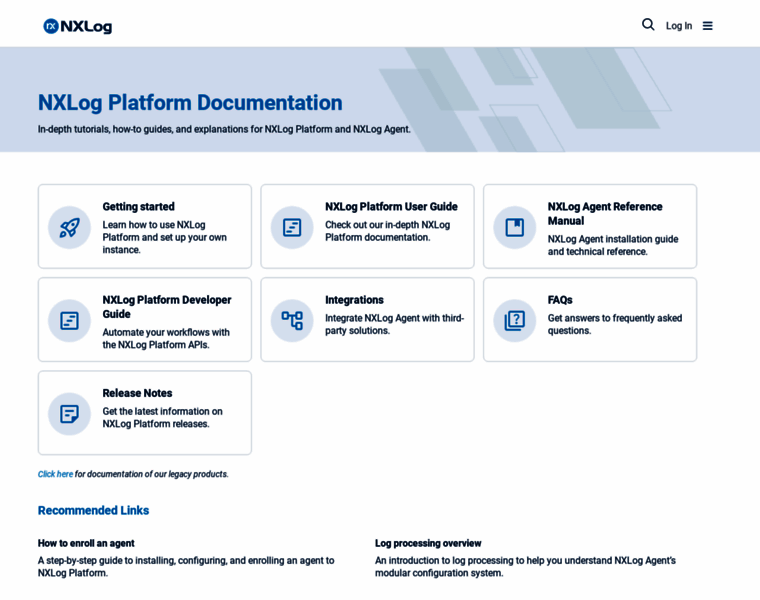Click 'Automate your workflows with the NXLog Platform APIs.'

tap(166, 338)
